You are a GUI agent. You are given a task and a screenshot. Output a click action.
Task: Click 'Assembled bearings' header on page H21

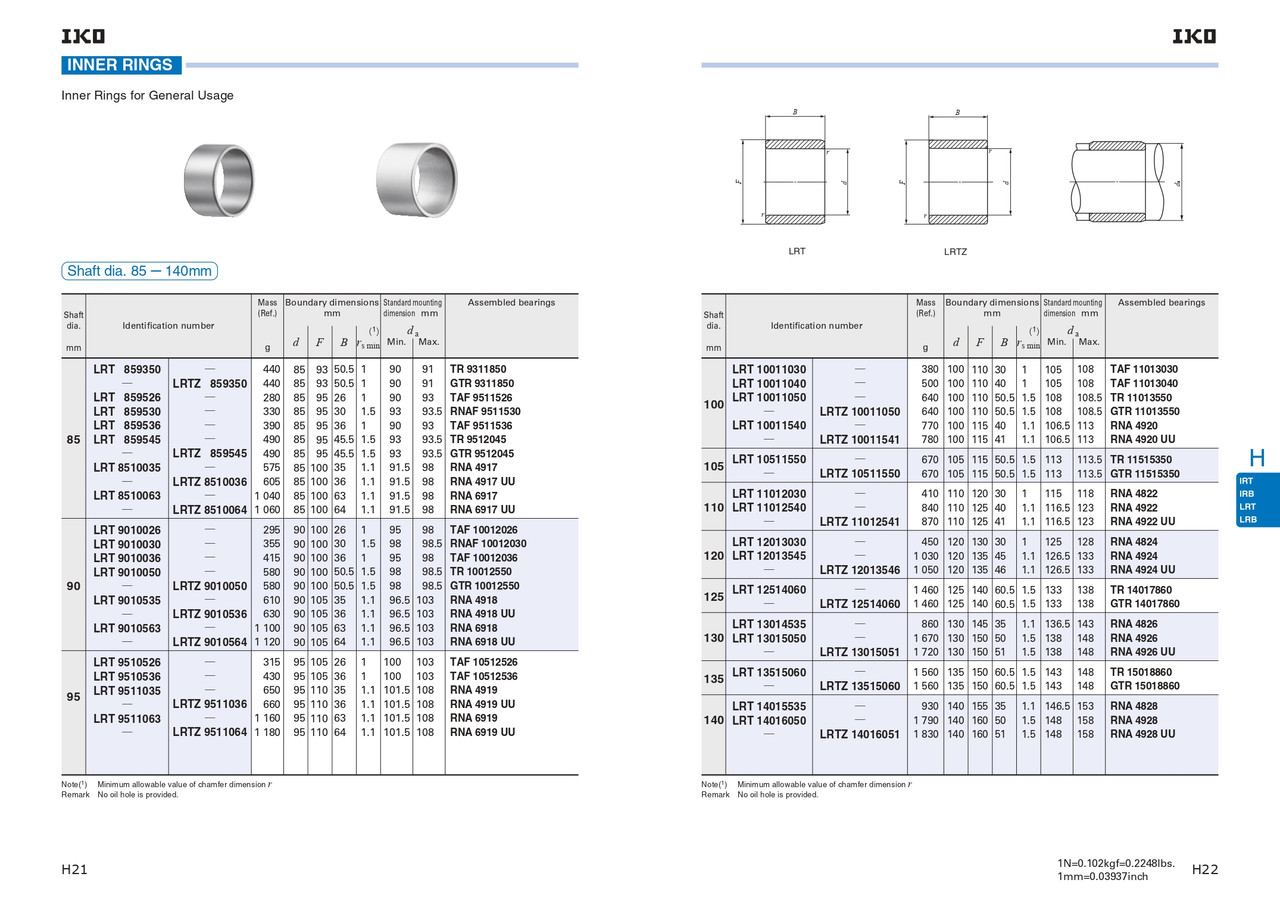coord(511,302)
